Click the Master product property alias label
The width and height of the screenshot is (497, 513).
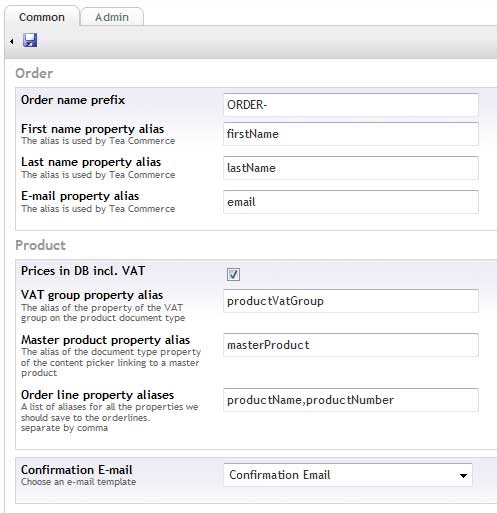point(105,340)
